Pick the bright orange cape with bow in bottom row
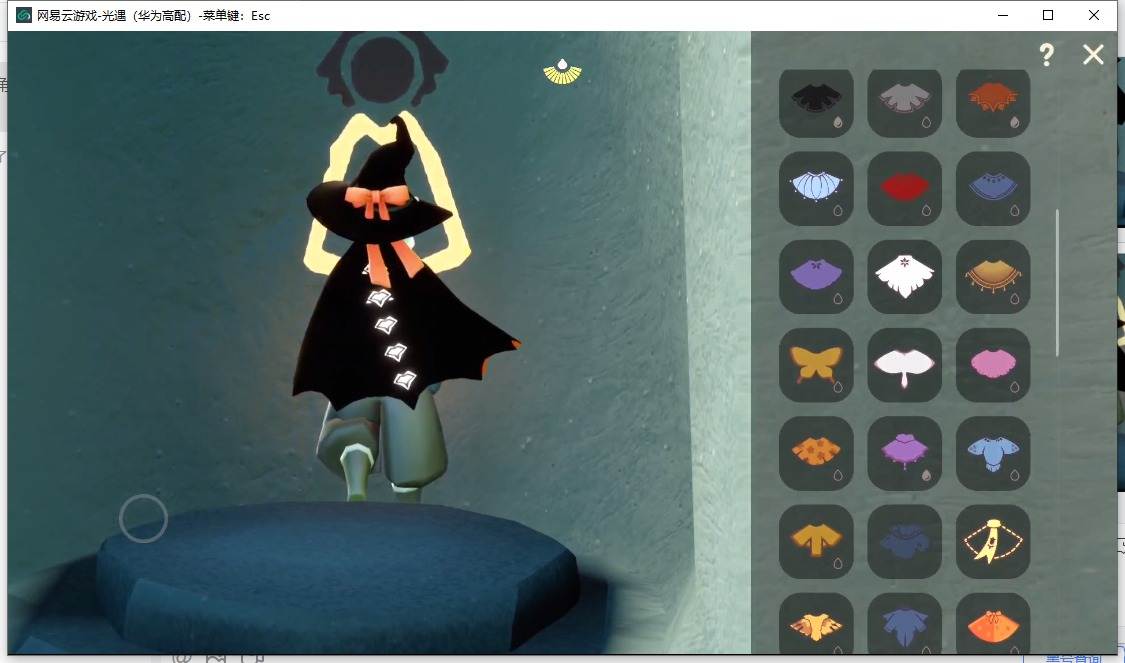Viewport: 1125px width, 663px height. point(993,624)
